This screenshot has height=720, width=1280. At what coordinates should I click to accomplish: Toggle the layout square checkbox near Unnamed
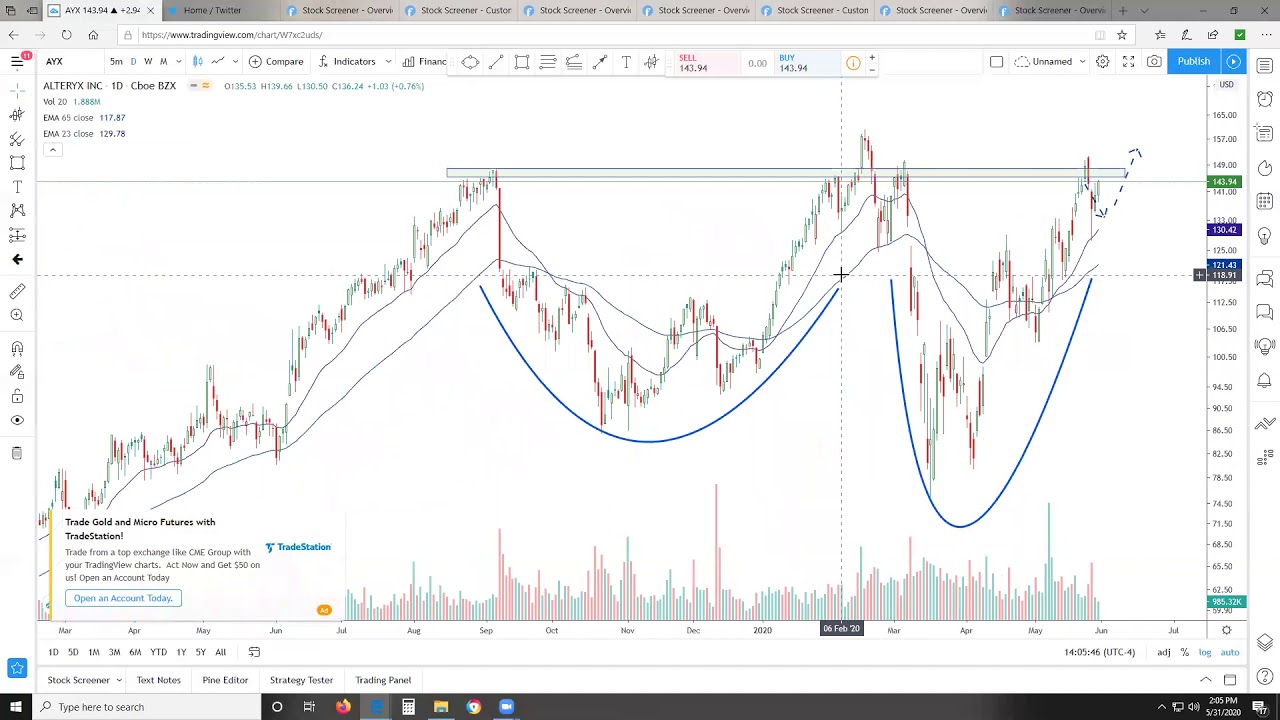click(x=996, y=62)
